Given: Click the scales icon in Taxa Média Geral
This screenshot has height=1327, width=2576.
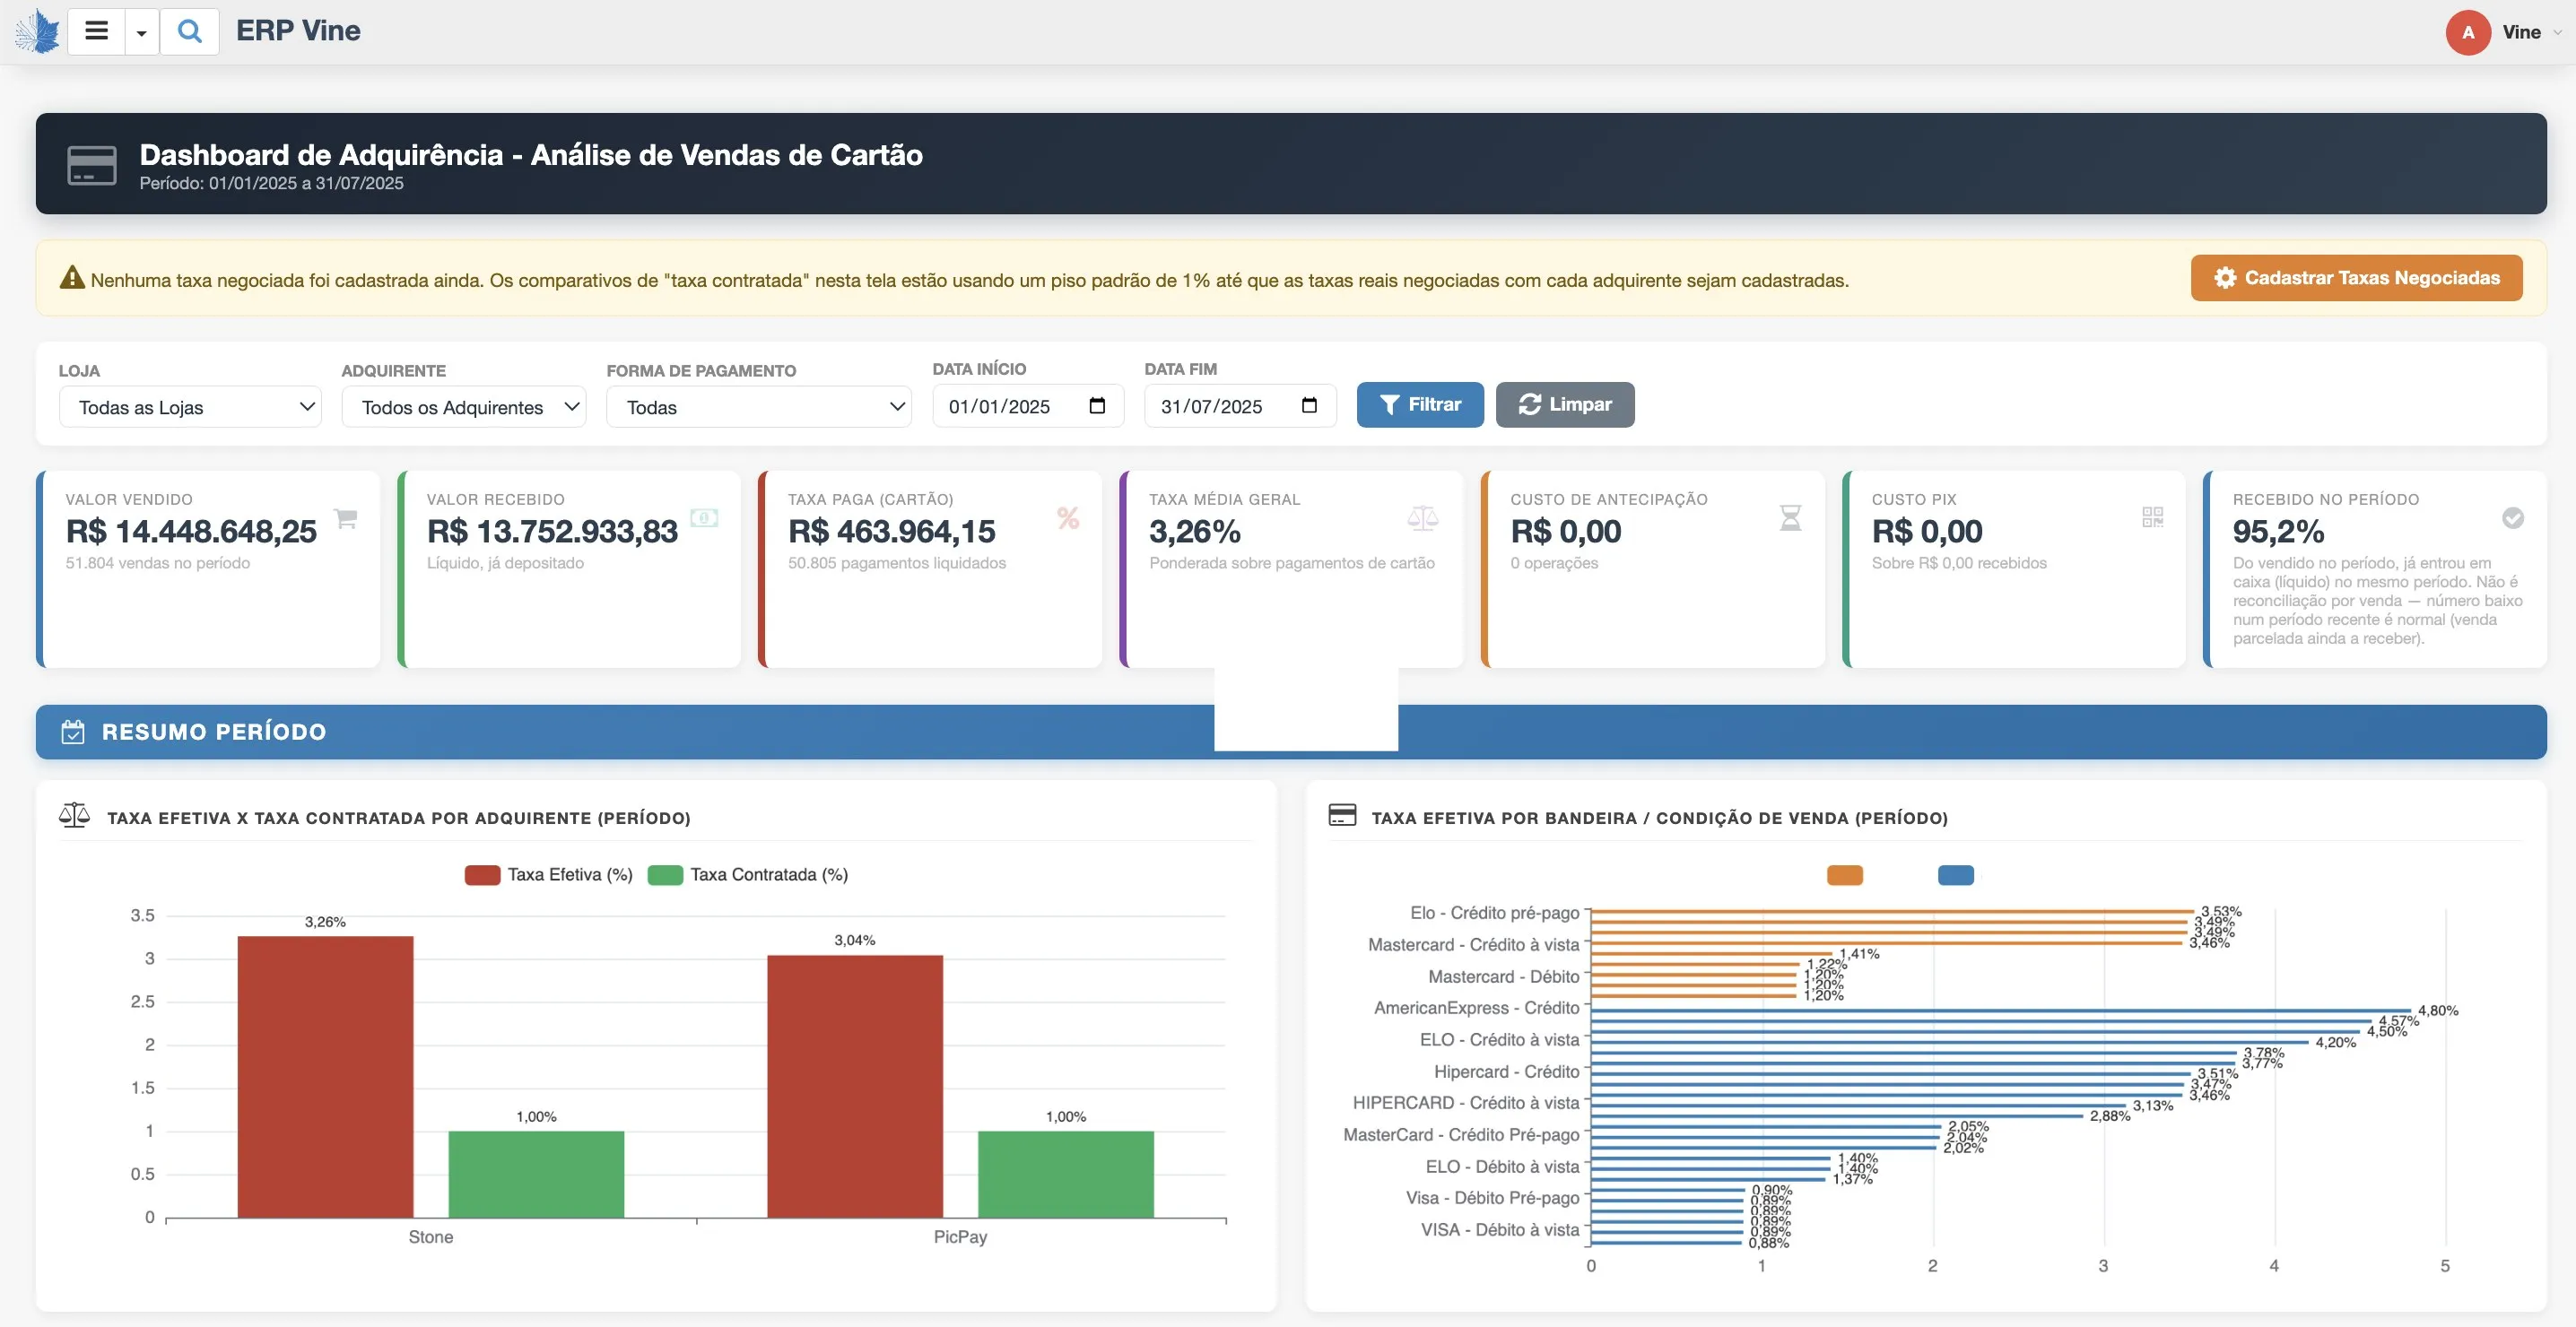Looking at the screenshot, I should click(x=1423, y=518).
